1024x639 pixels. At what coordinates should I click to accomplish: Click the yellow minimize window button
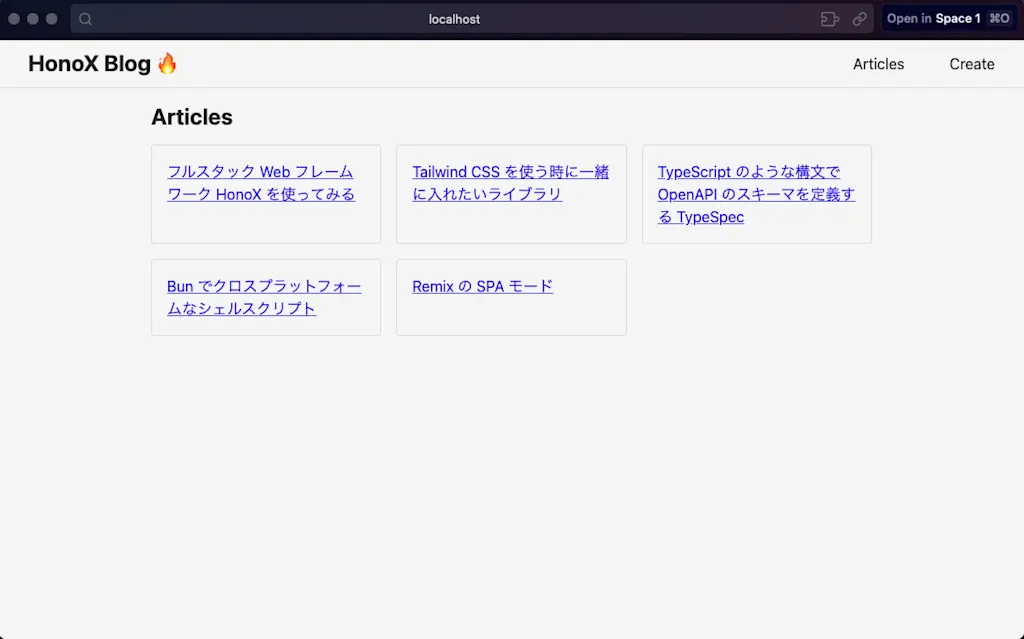point(33,19)
